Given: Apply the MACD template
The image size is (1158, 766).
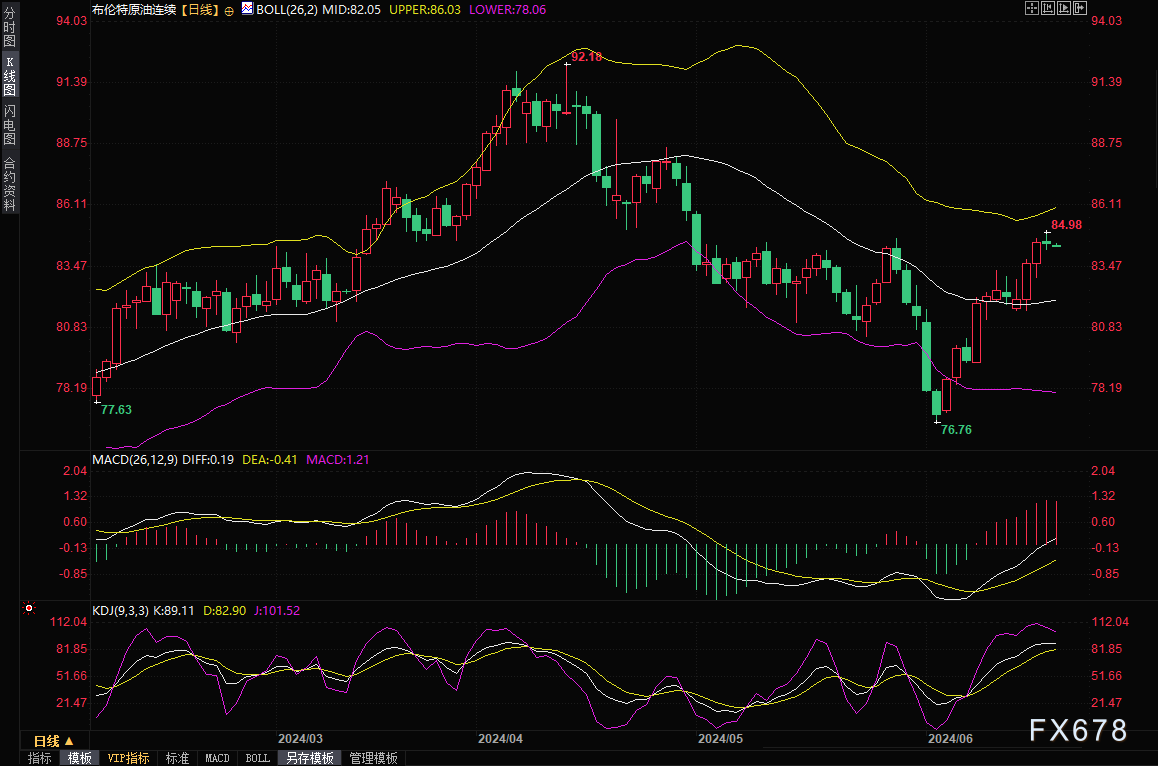Looking at the screenshot, I should tap(217, 758).
